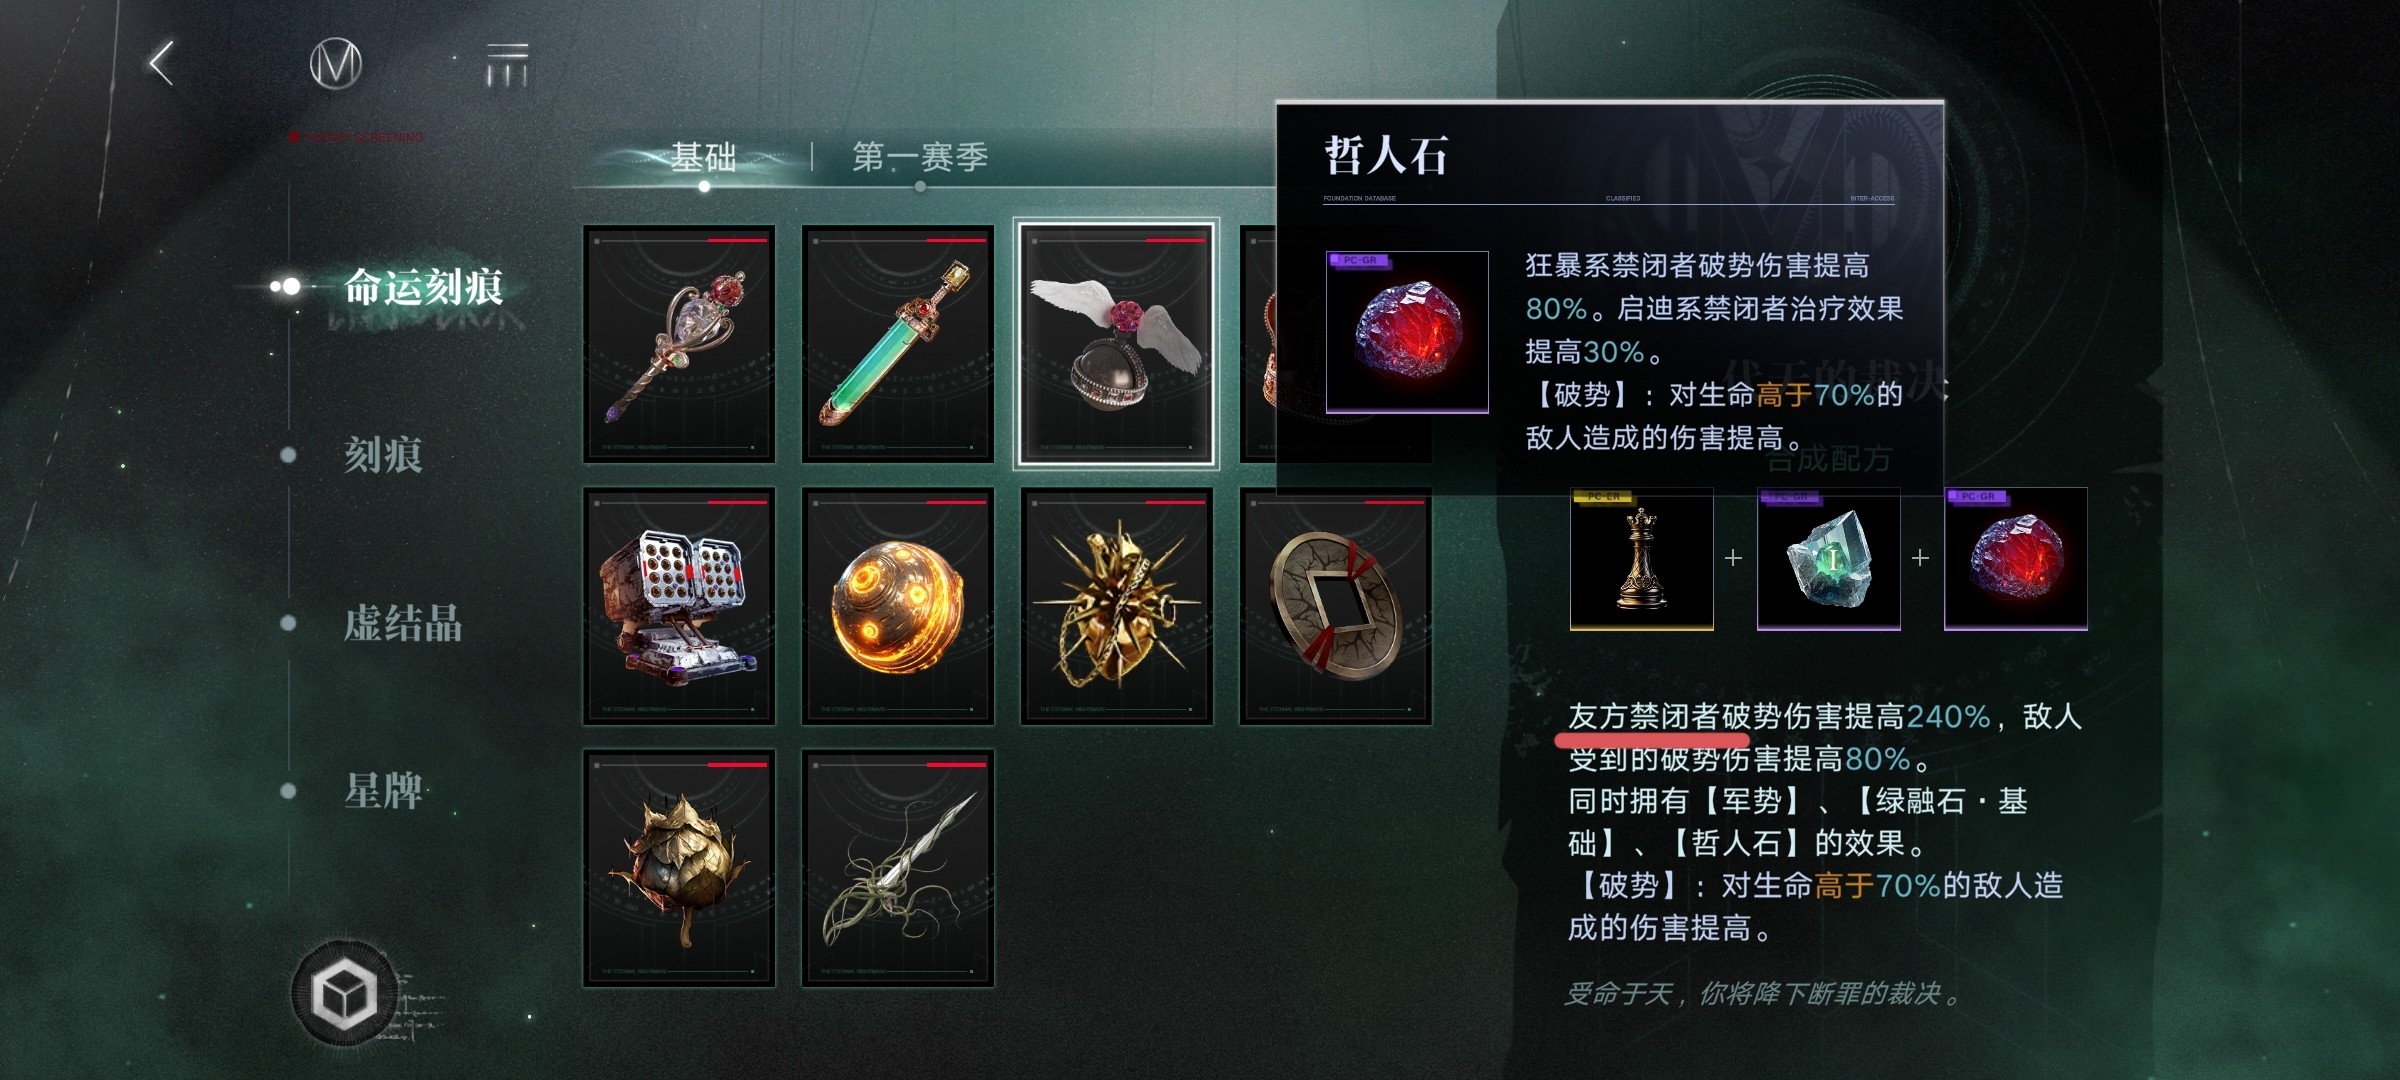Image resolution: width=2400 pixels, height=1080 pixels.
Task: Select the green crystal sword card
Action: tap(898, 344)
